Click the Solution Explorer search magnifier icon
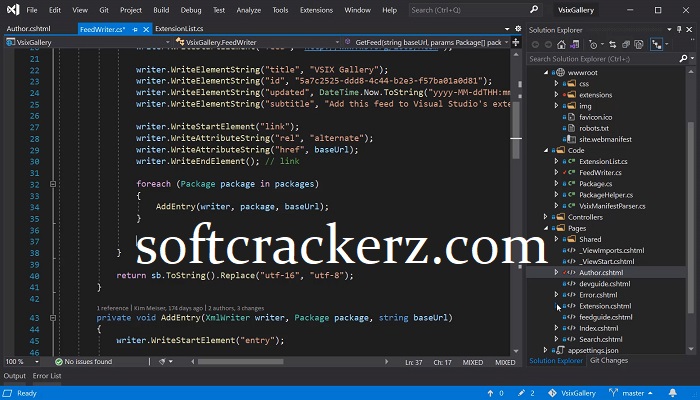The width and height of the screenshot is (700, 400). (x=683, y=58)
